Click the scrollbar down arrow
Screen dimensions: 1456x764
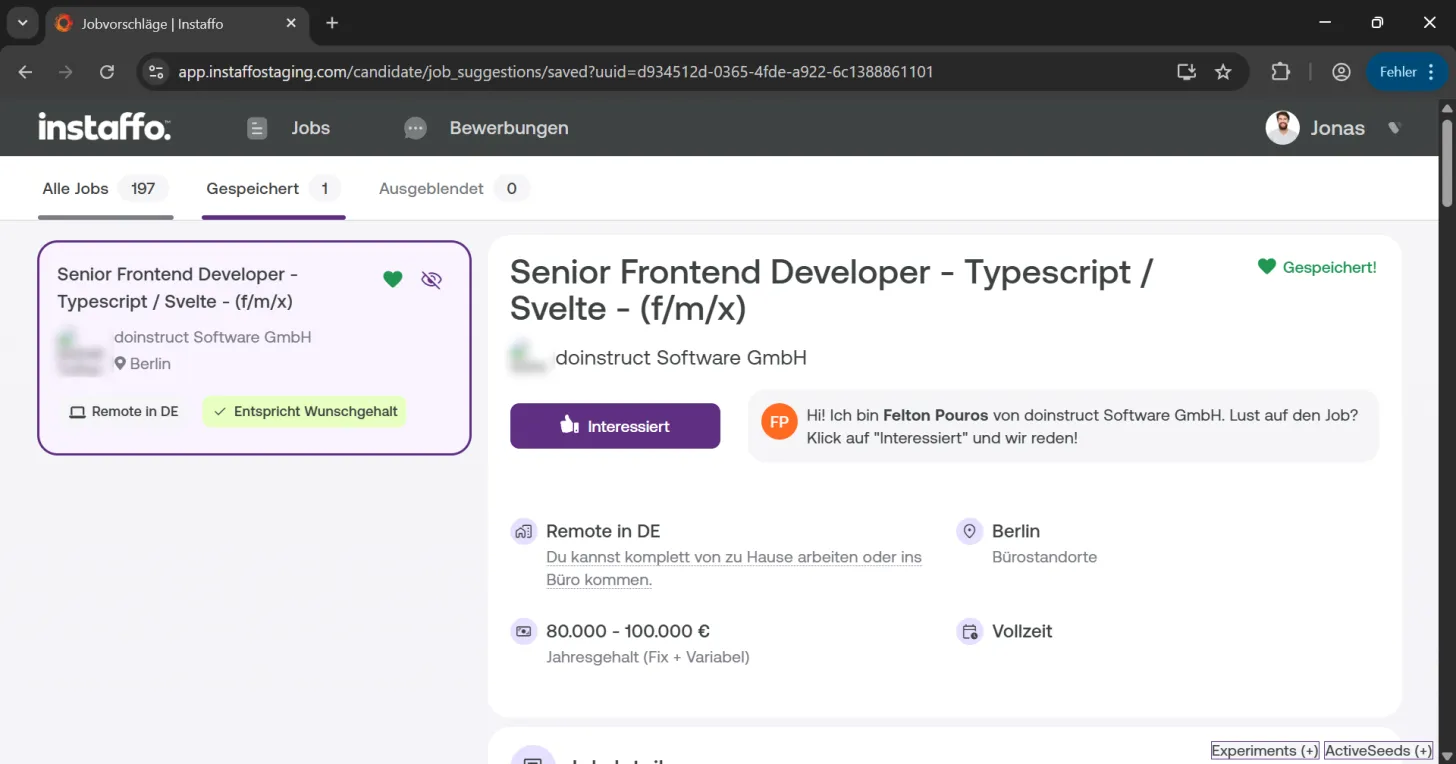1446,755
